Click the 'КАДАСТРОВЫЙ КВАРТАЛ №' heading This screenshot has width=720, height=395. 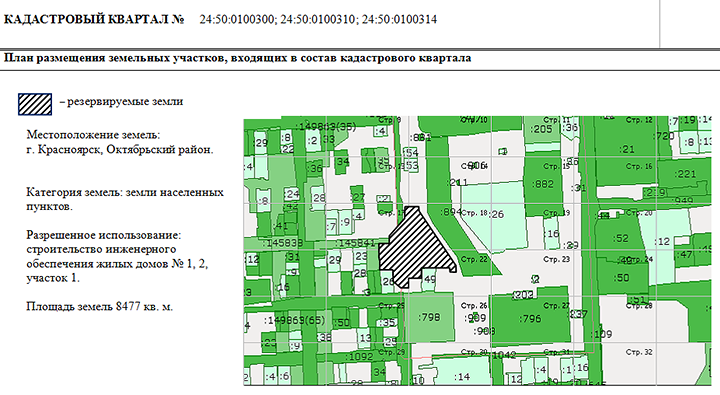pyautogui.click(x=94, y=19)
